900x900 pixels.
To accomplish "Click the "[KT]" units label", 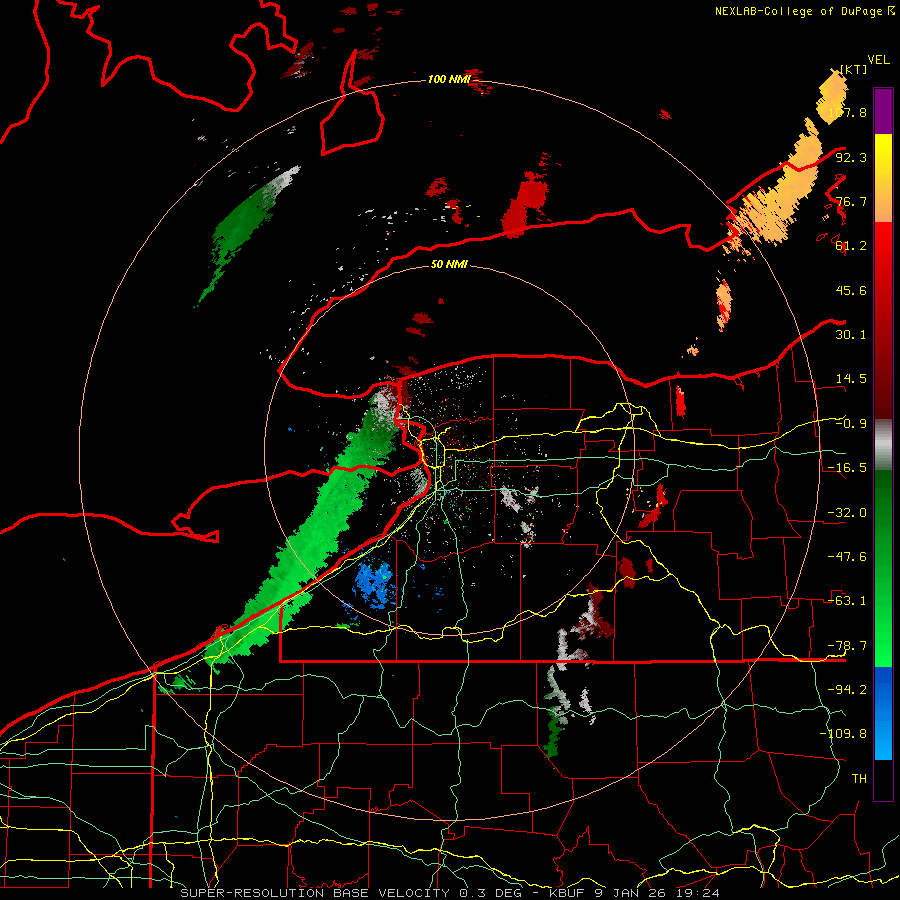I will point(854,69).
